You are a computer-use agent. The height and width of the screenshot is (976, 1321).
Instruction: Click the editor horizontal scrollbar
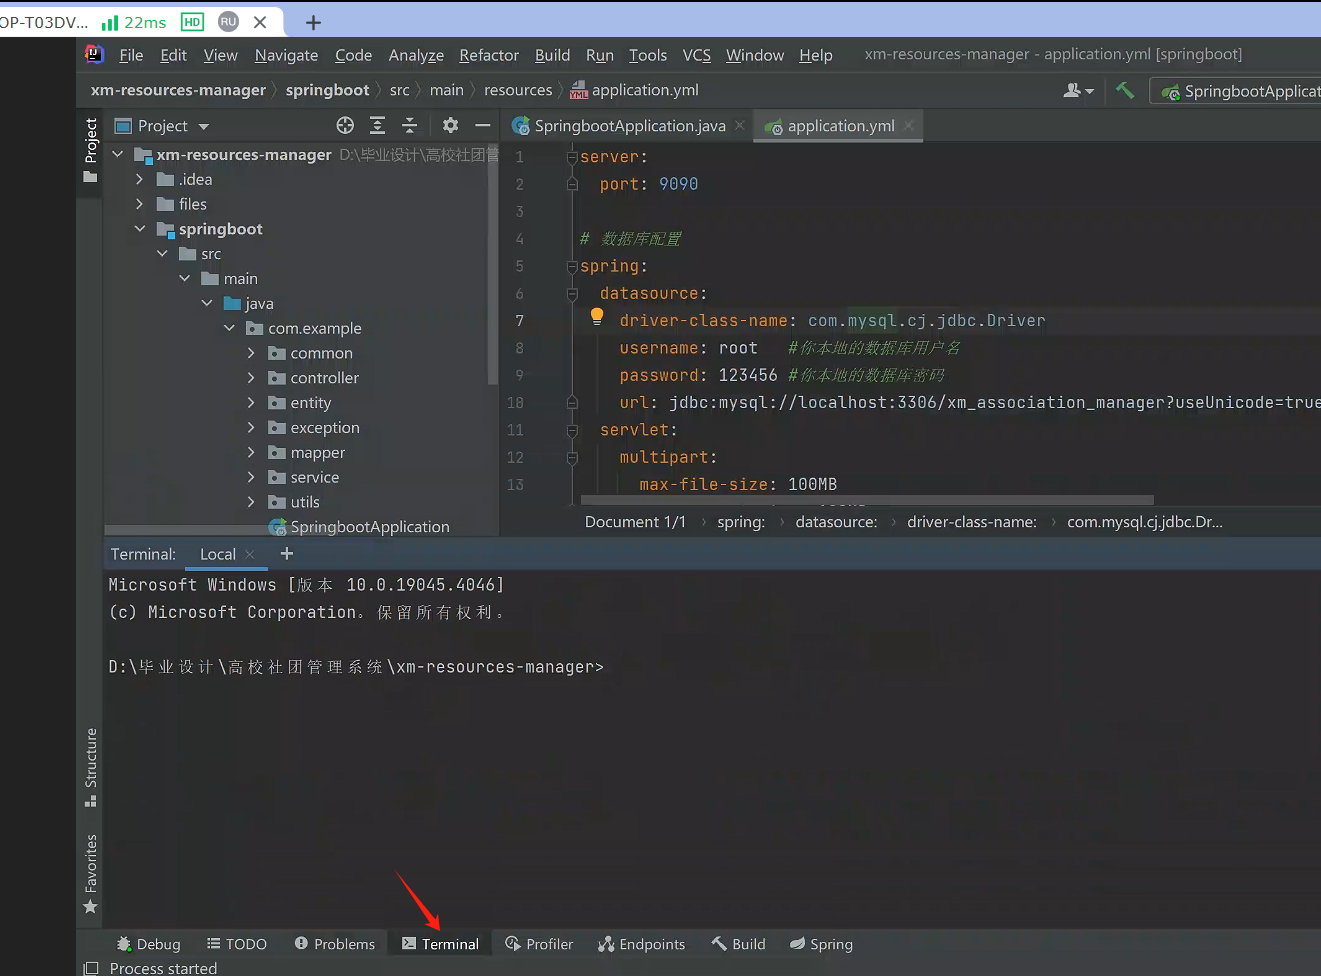click(x=867, y=500)
